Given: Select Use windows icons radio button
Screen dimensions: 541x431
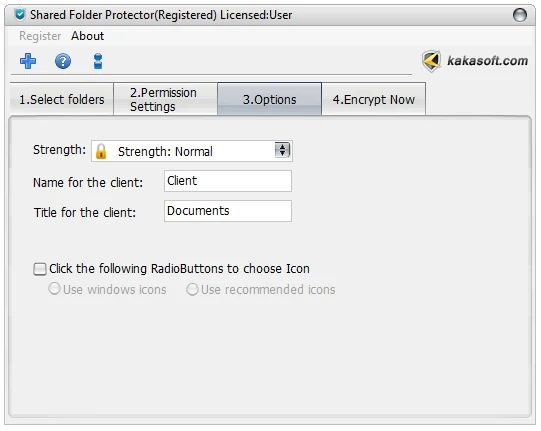Looking at the screenshot, I should click(55, 289).
